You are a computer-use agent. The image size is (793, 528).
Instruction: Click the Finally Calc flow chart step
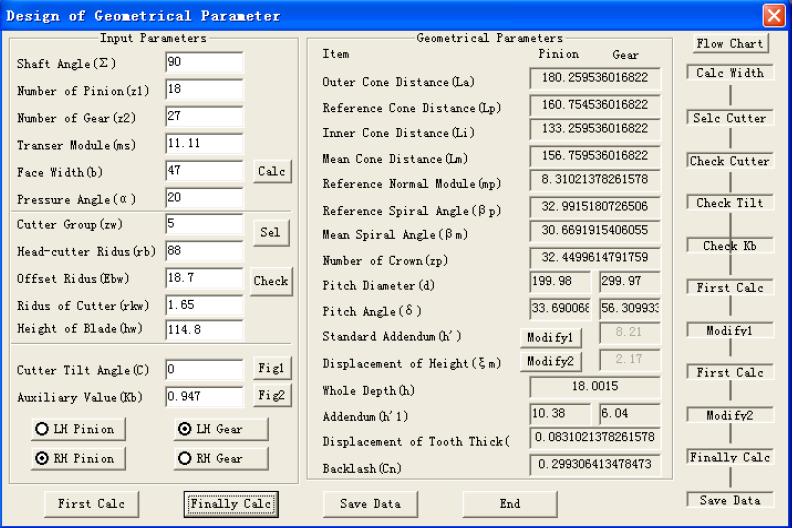tap(730, 458)
